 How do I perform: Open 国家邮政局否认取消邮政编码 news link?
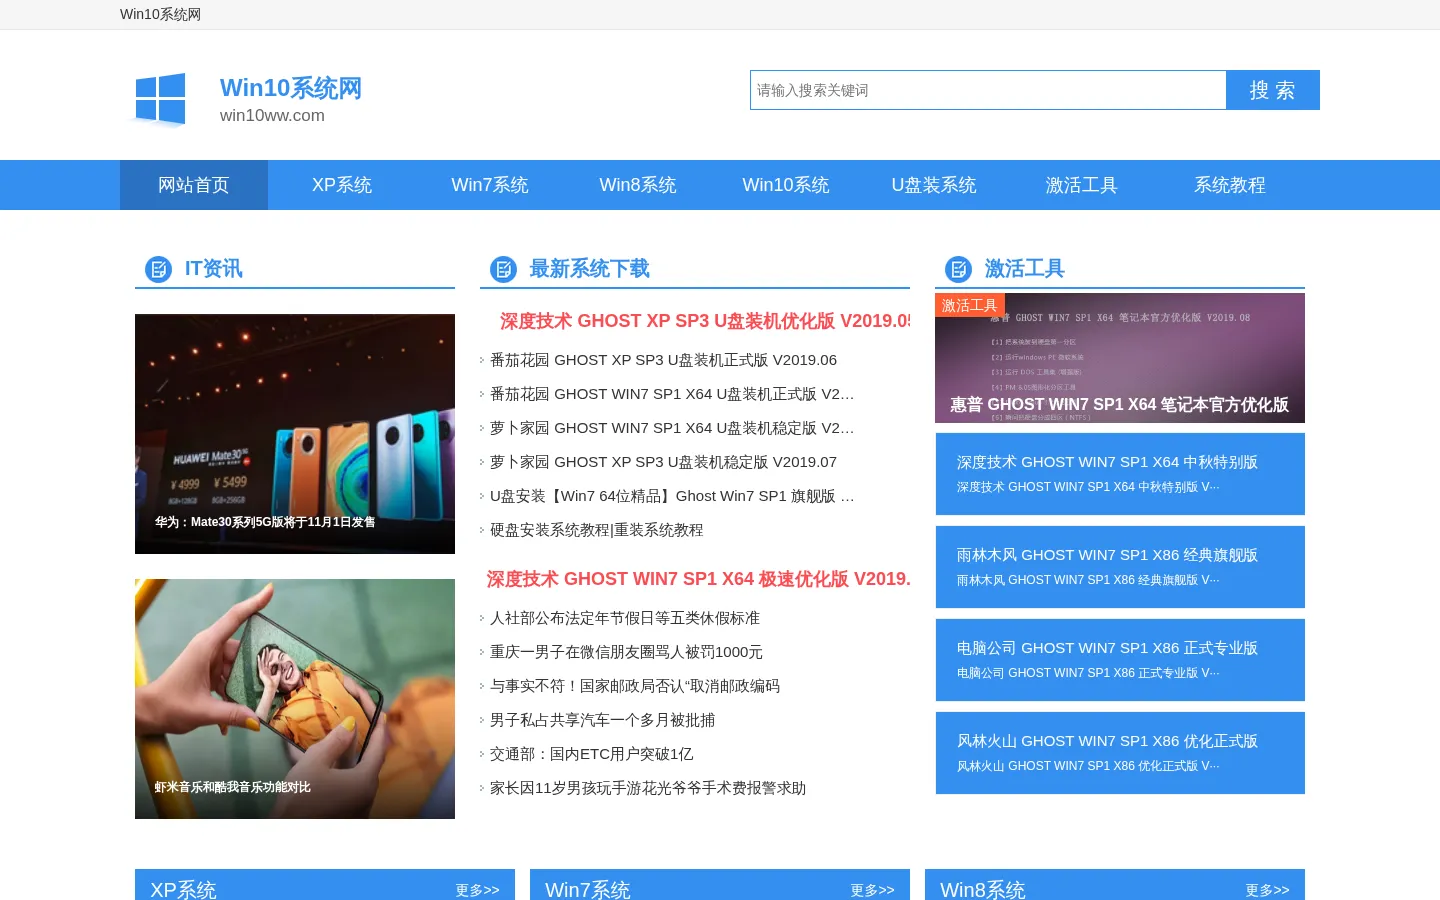click(x=635, y=686)
